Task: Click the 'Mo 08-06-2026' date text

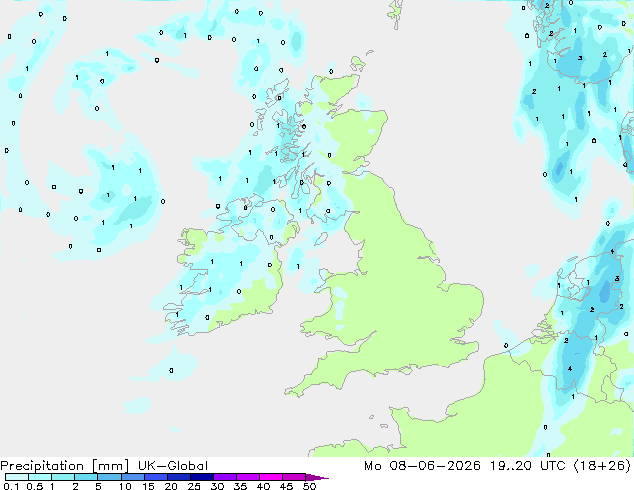Action: (423, 466)
